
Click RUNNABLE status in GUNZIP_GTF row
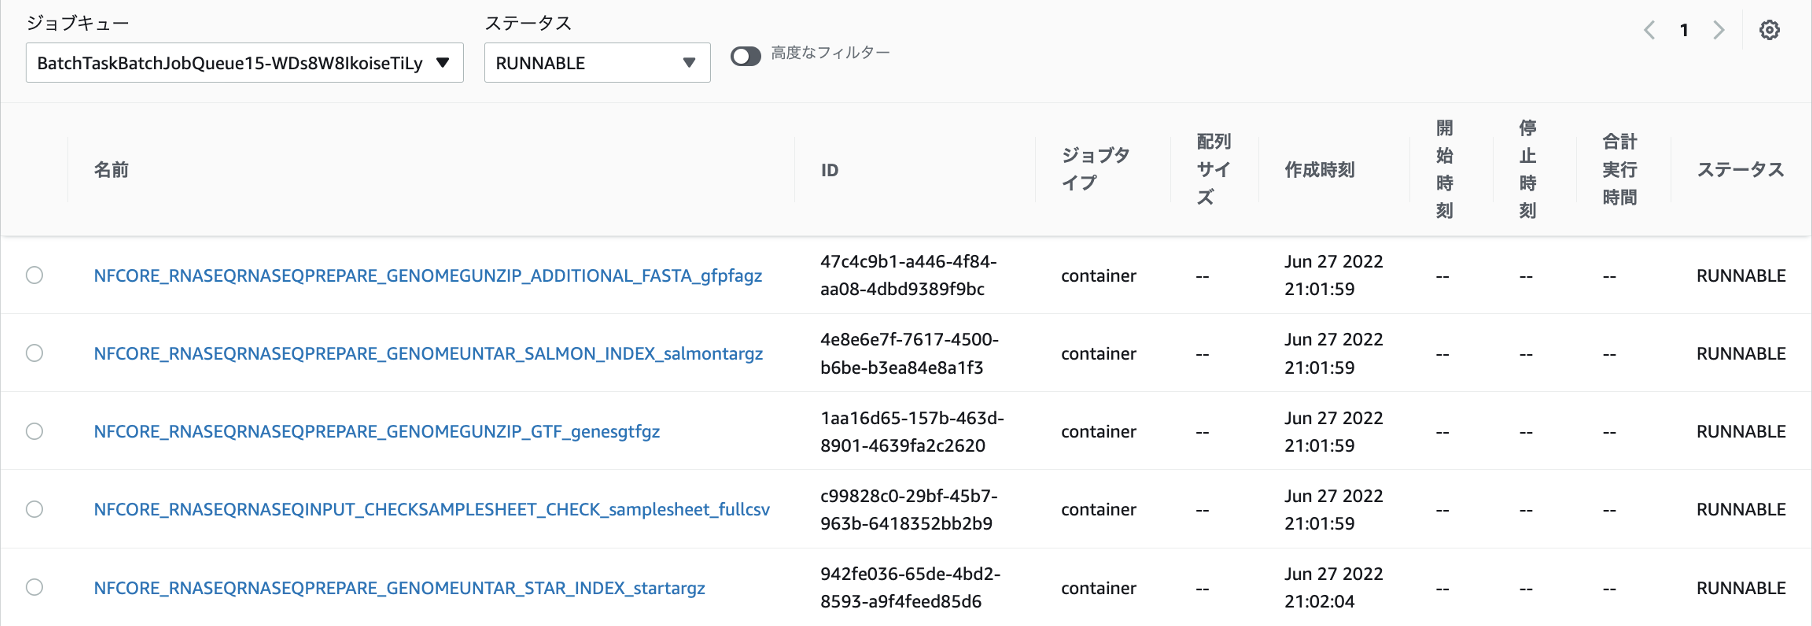[x=1741, y=431]
